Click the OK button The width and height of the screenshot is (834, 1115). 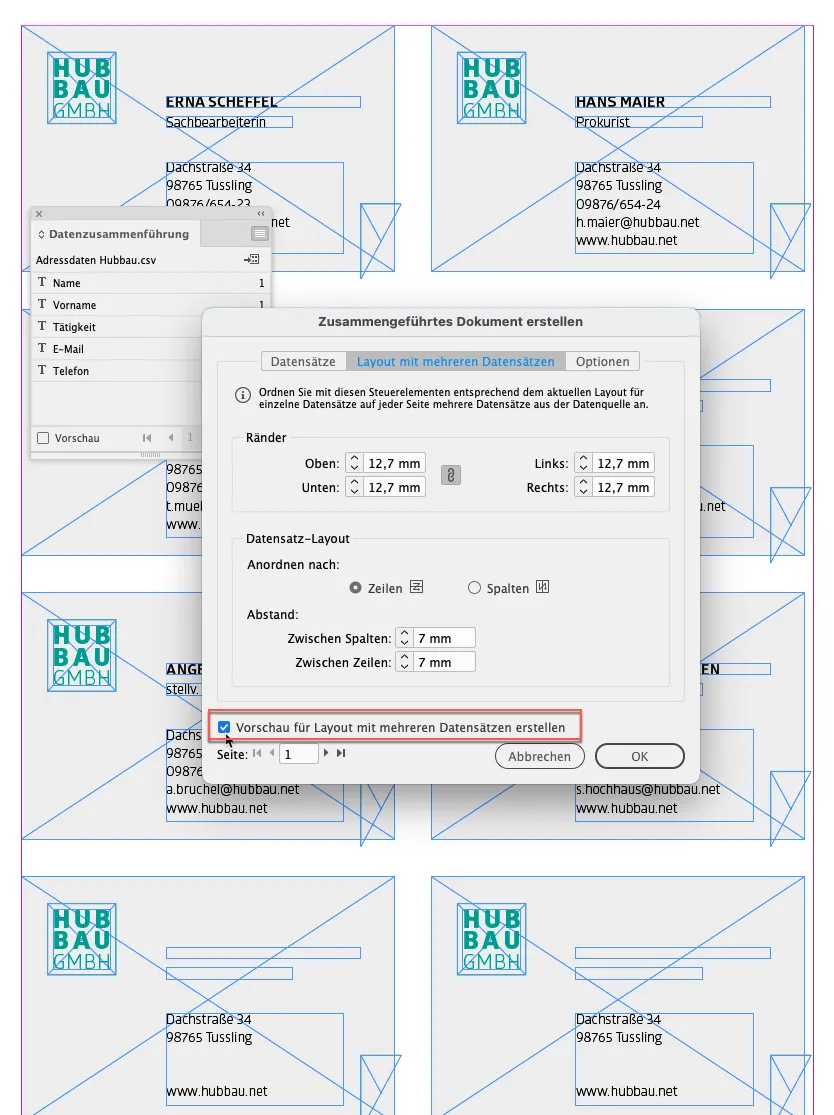pos(640,756)
